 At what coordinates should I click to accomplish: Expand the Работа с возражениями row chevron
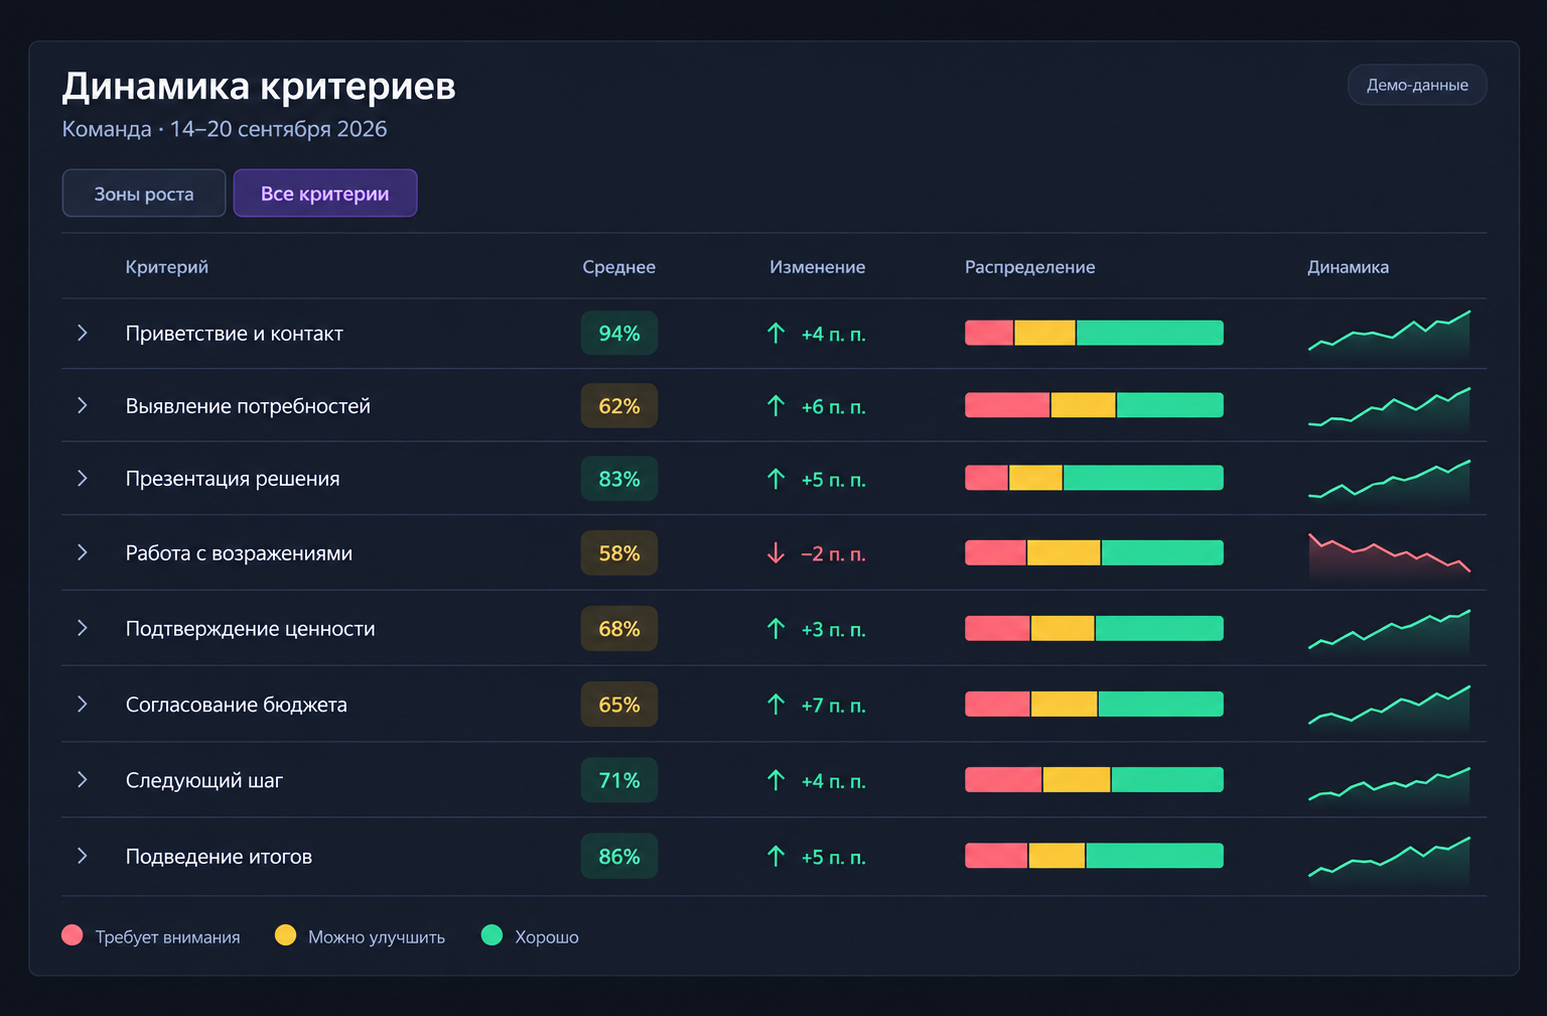coord(82,552)
